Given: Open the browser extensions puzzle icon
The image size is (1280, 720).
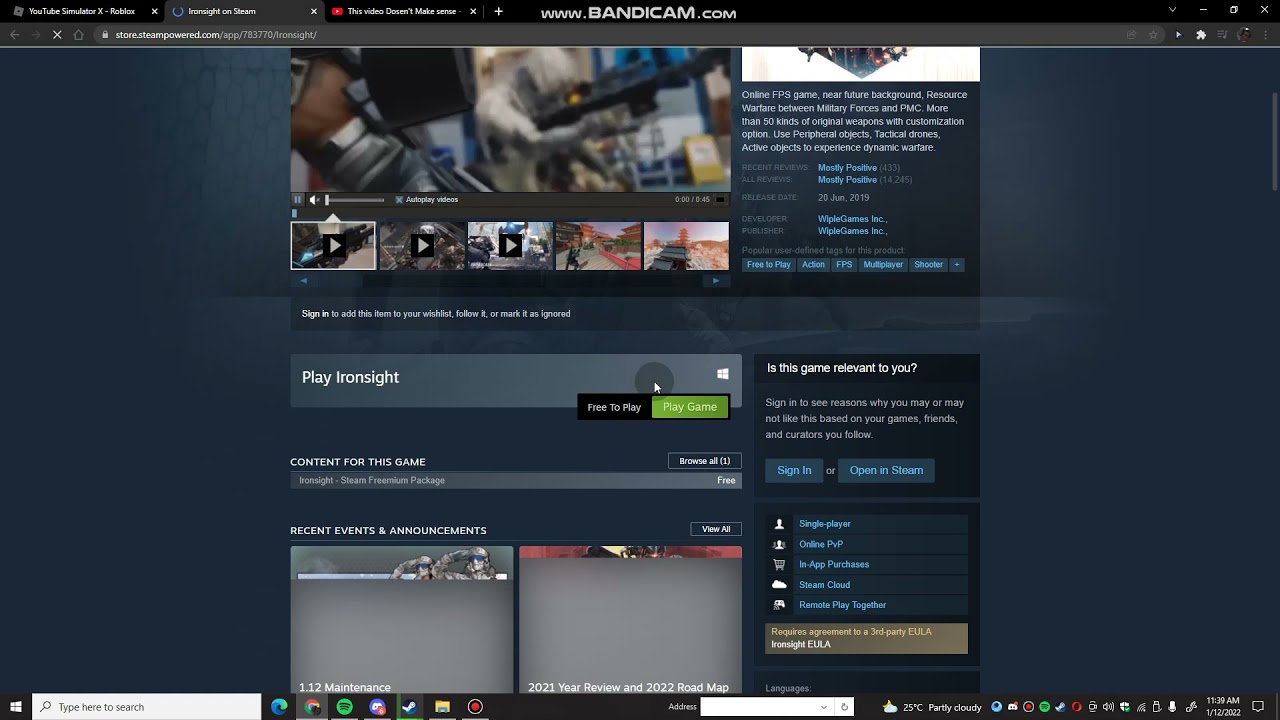Looking at the screenshot, I should point(1201,35).
